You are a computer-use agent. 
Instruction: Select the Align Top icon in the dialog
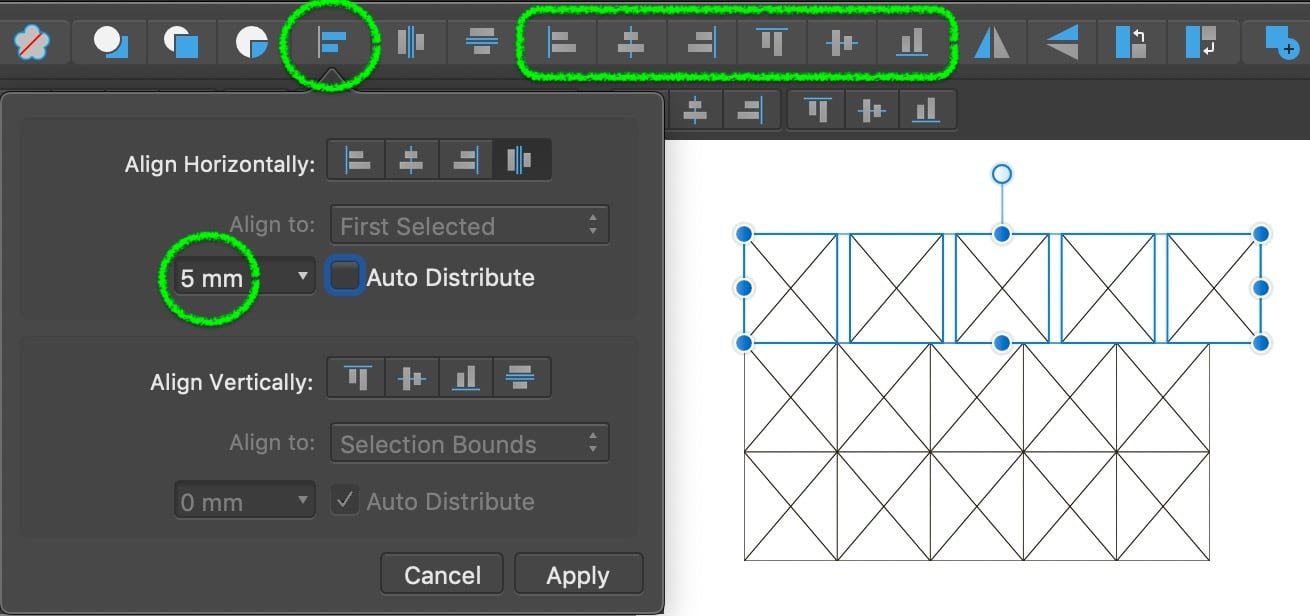tap(355, 377)
